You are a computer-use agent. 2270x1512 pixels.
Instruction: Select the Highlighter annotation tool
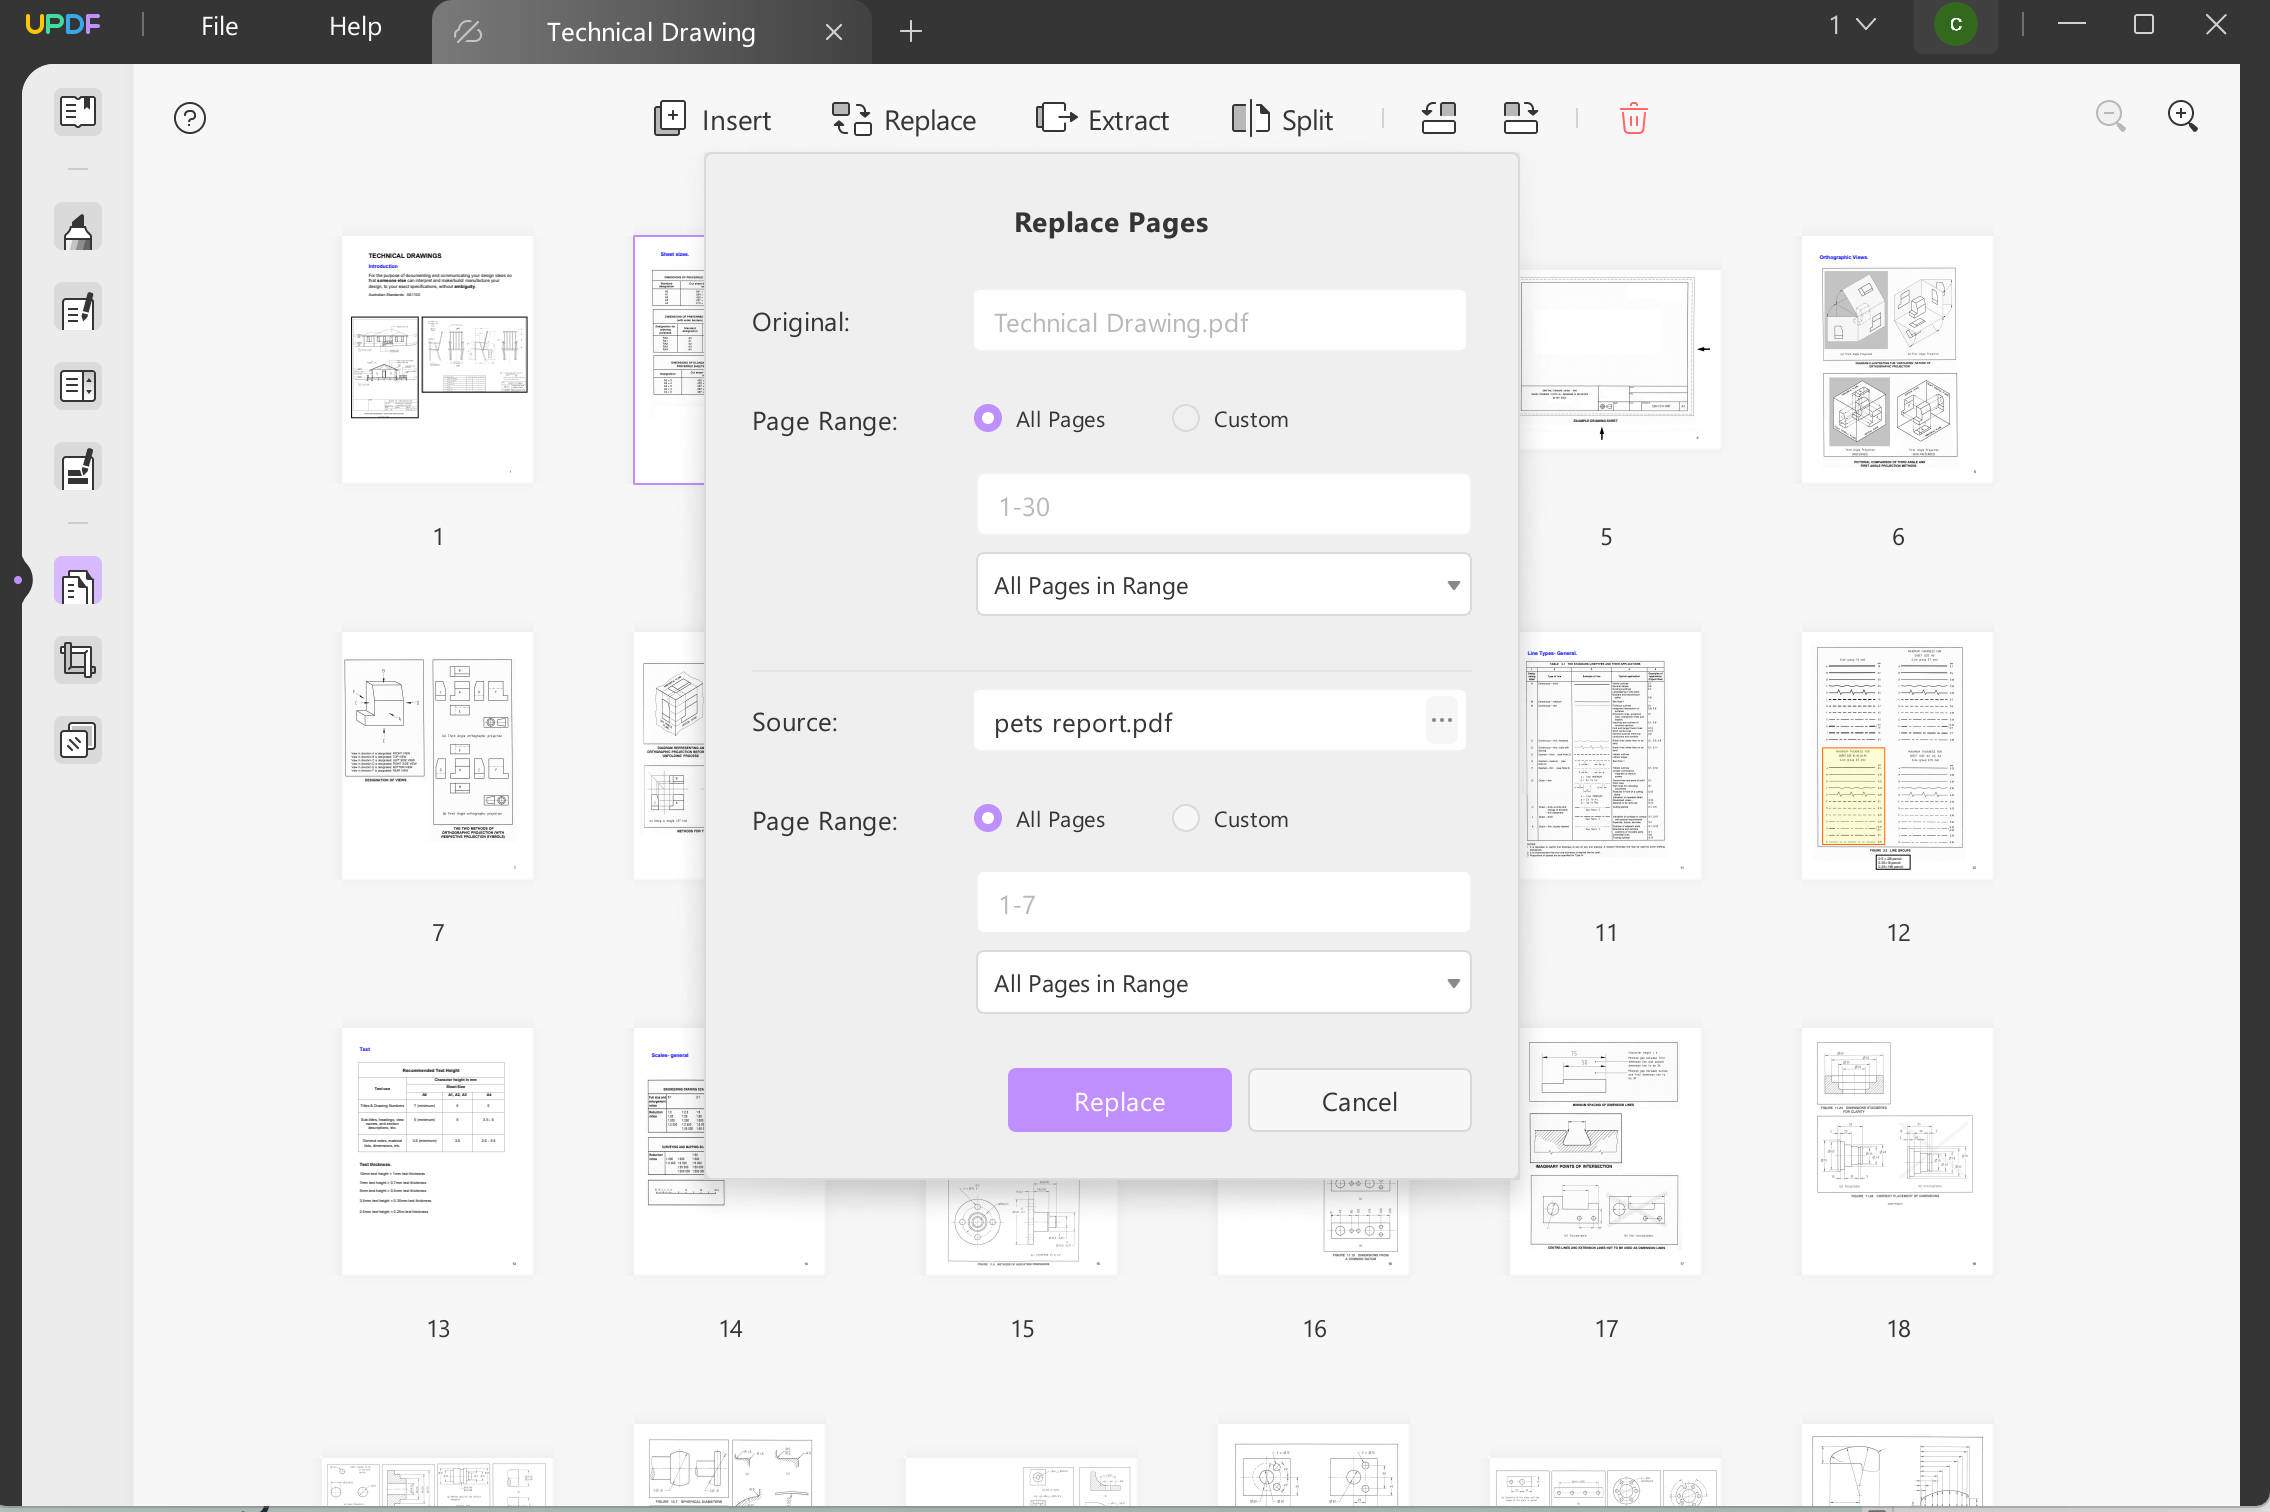pos(78,227)
